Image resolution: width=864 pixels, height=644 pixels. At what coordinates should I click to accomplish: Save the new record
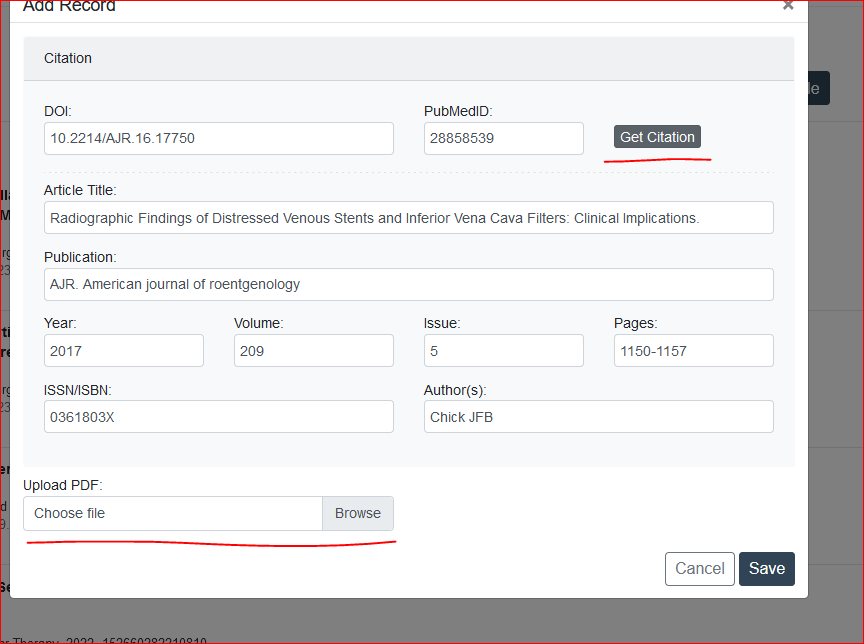pos(766,569)
